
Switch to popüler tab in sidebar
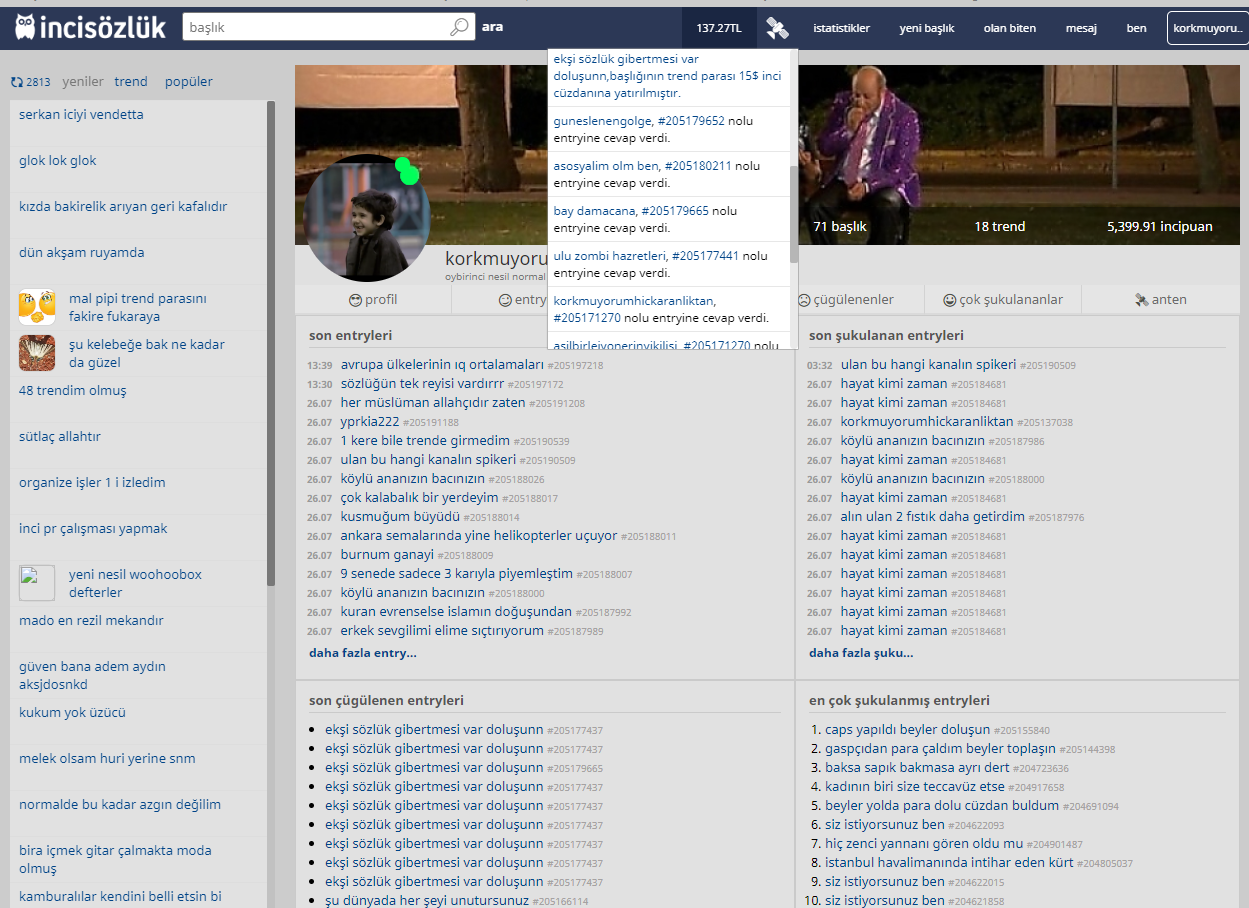pyautogui.click(x=189, y=82)
